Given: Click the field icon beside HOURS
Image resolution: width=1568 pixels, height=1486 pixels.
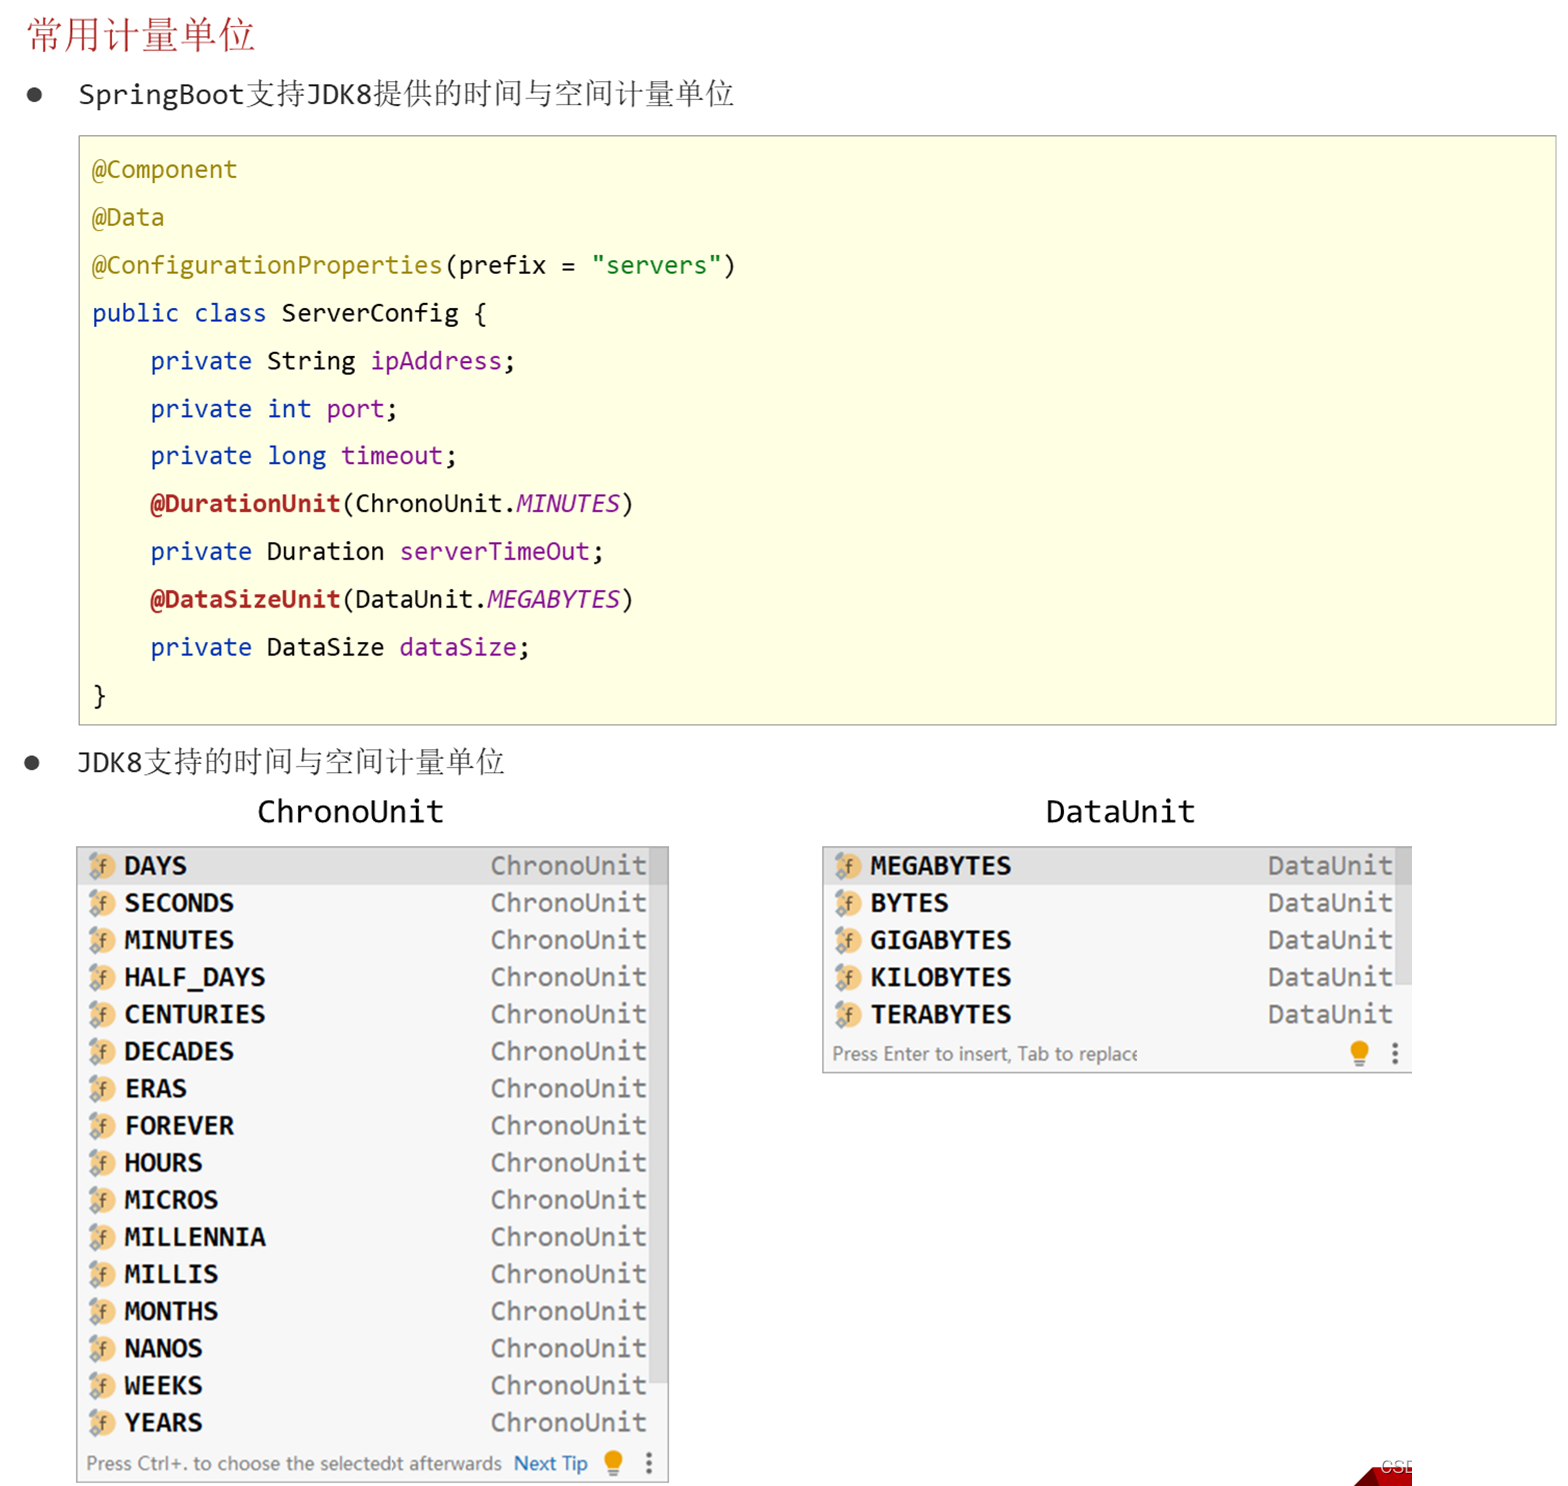Looking at the screenshot, I should 101,1162.
